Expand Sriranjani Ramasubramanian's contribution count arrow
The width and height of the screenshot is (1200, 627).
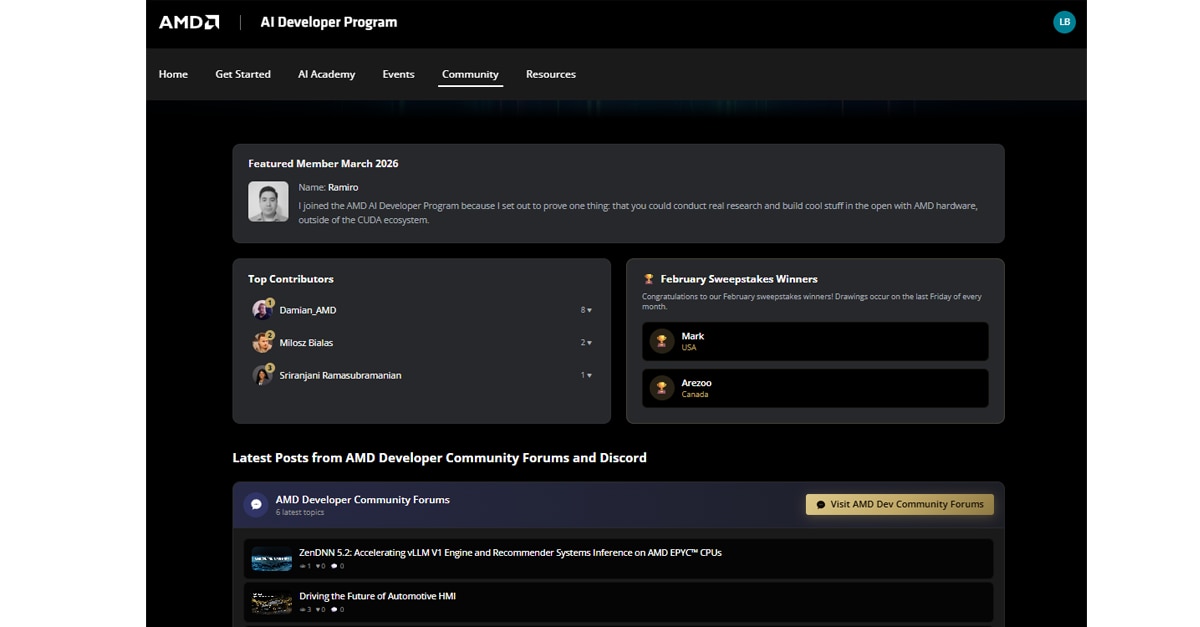[x=587, y=375]
